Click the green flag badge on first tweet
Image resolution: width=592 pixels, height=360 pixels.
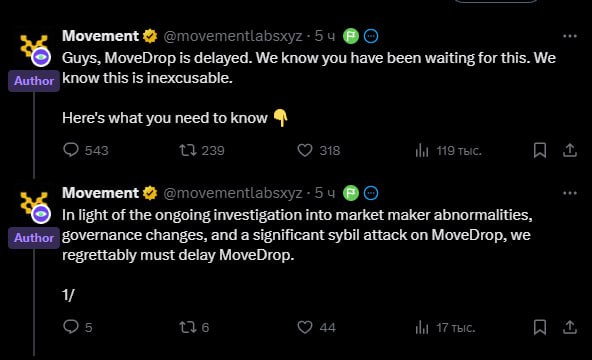[x=351, y=36]
